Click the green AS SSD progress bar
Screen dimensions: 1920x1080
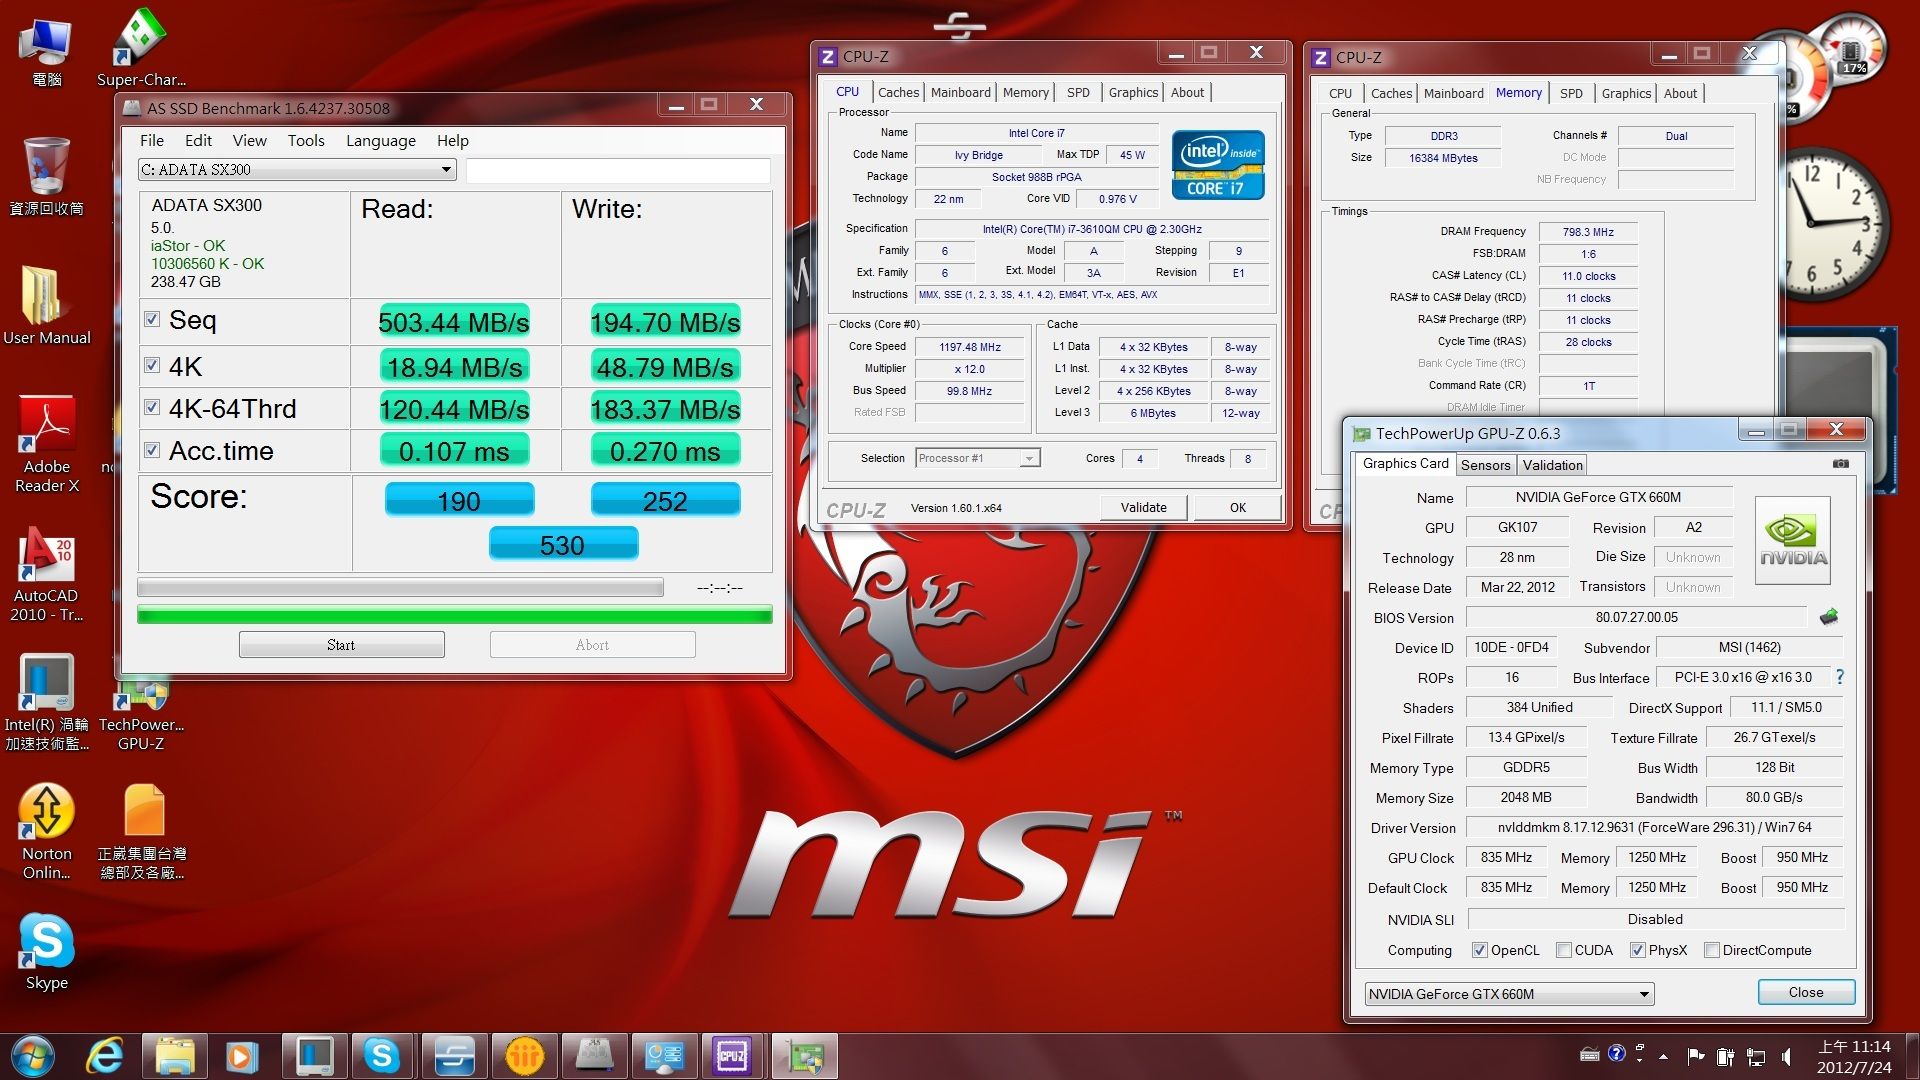(x=455, y=615)
